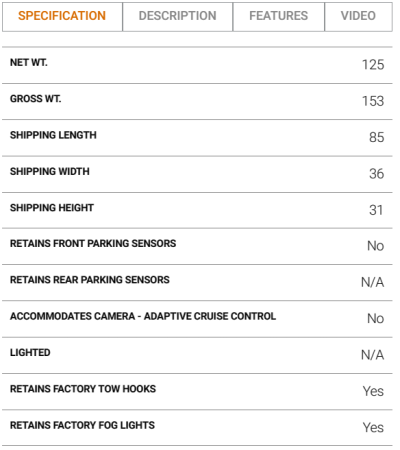400x450 pixels.
Task: Click Retains Front Parking Sensors label
Action: [x=93, y=244]
